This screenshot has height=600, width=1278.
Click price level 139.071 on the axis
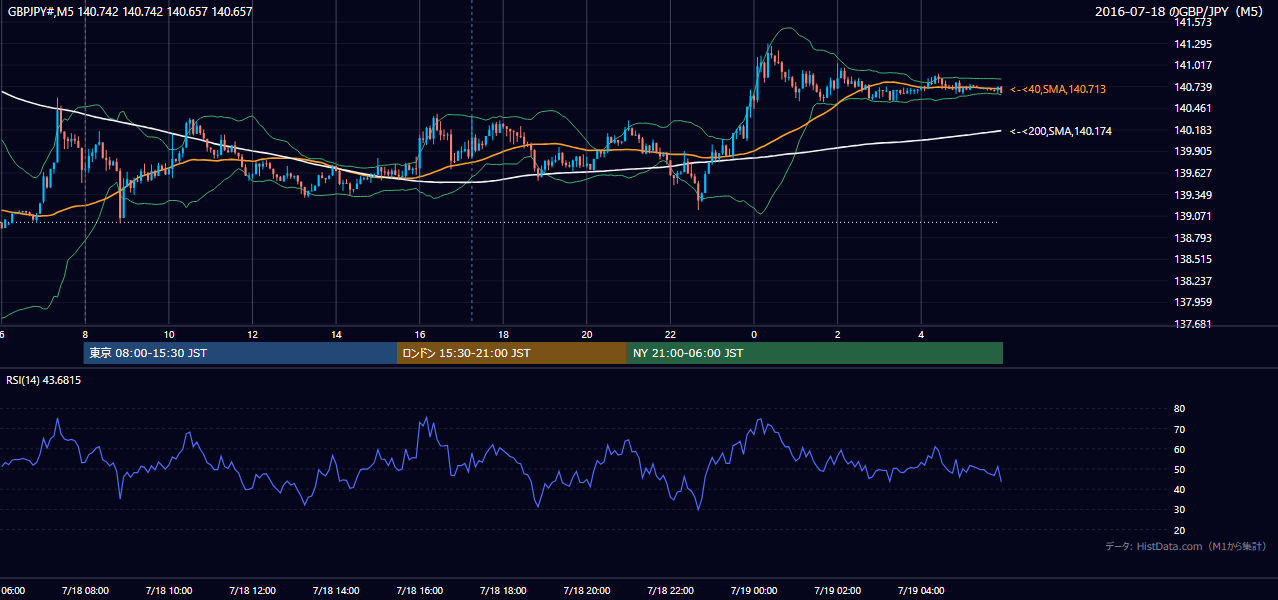point(1193,216)
